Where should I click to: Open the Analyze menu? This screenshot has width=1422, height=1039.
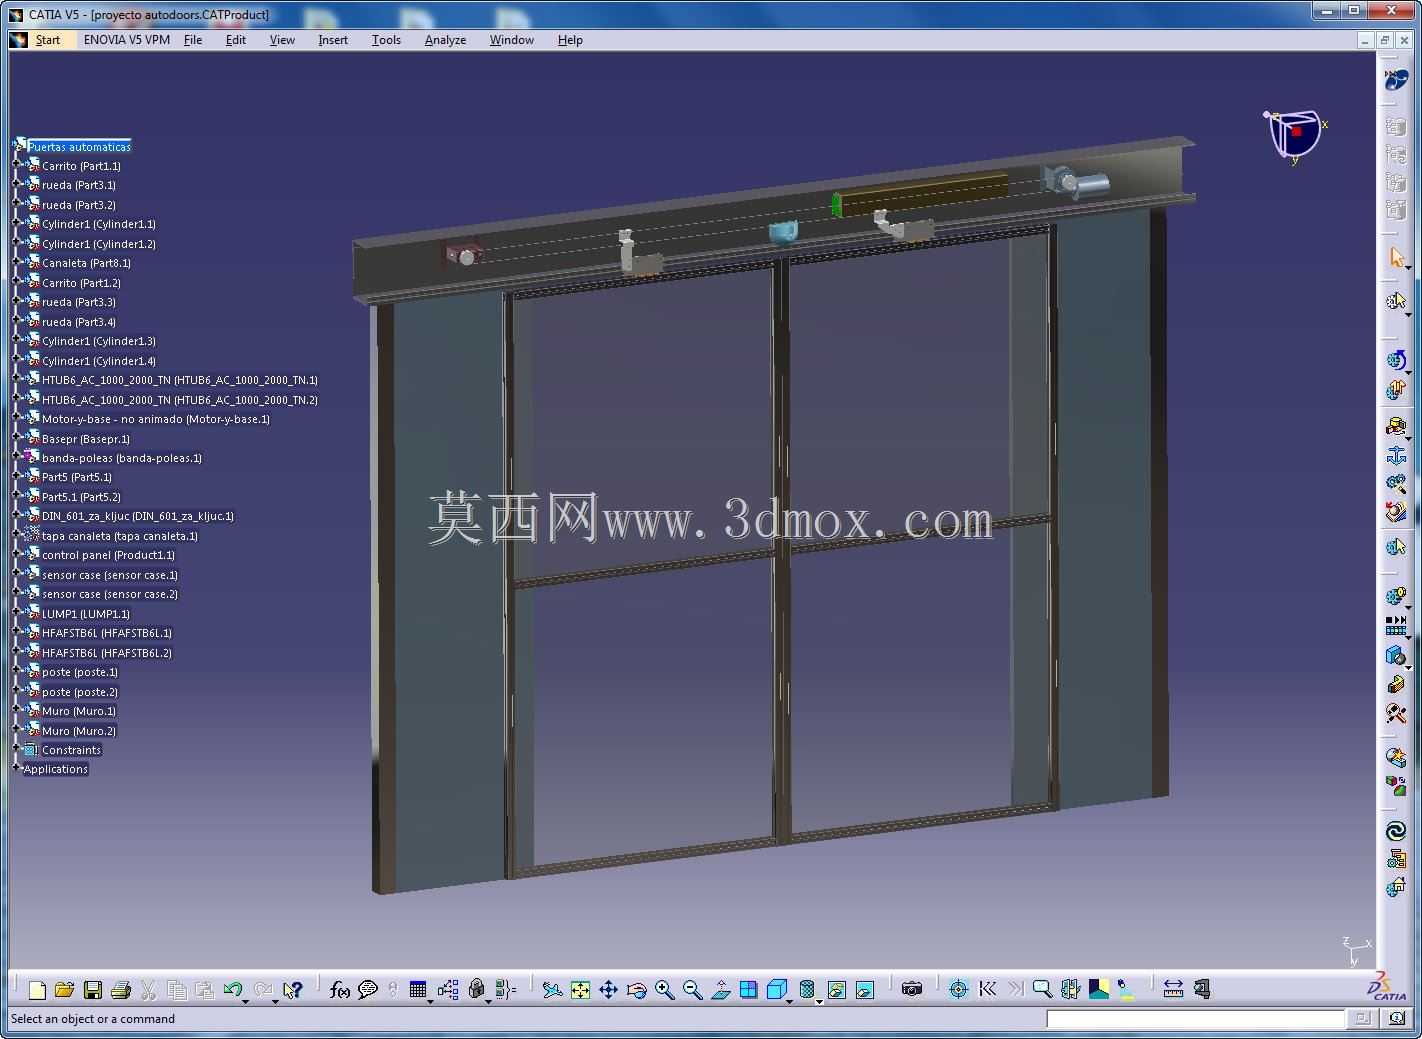pyautogui.click(x=445, y=40)
